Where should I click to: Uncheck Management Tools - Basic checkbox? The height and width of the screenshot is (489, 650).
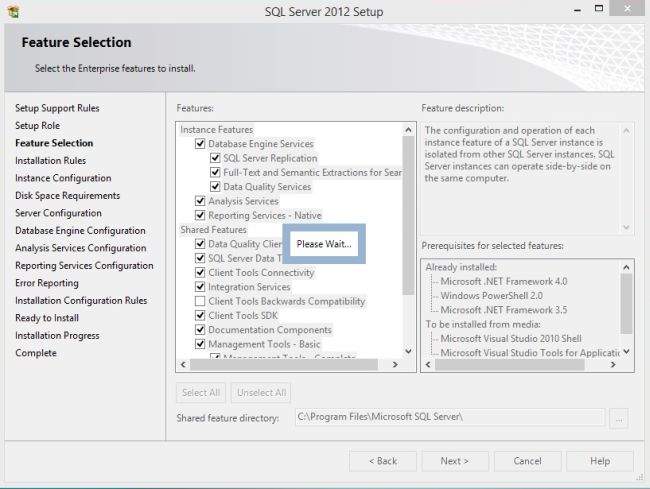(x=200, y=344)
